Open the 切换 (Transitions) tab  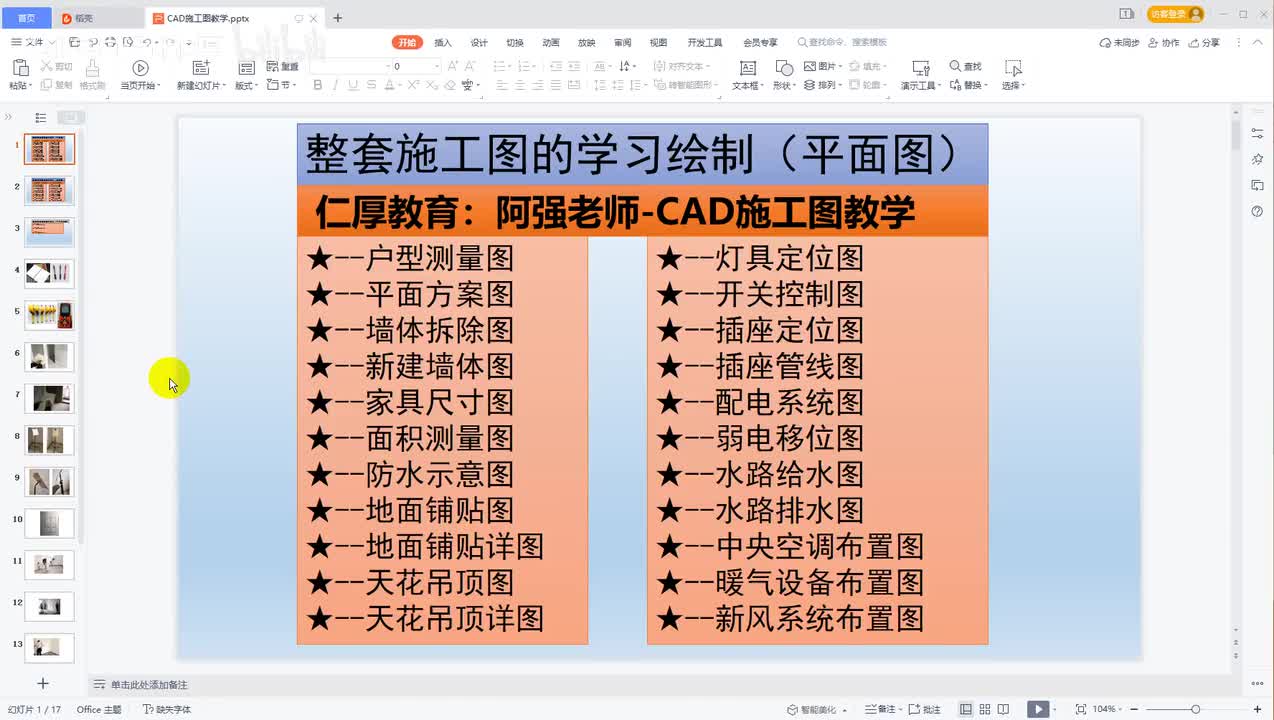coord(515,43)
